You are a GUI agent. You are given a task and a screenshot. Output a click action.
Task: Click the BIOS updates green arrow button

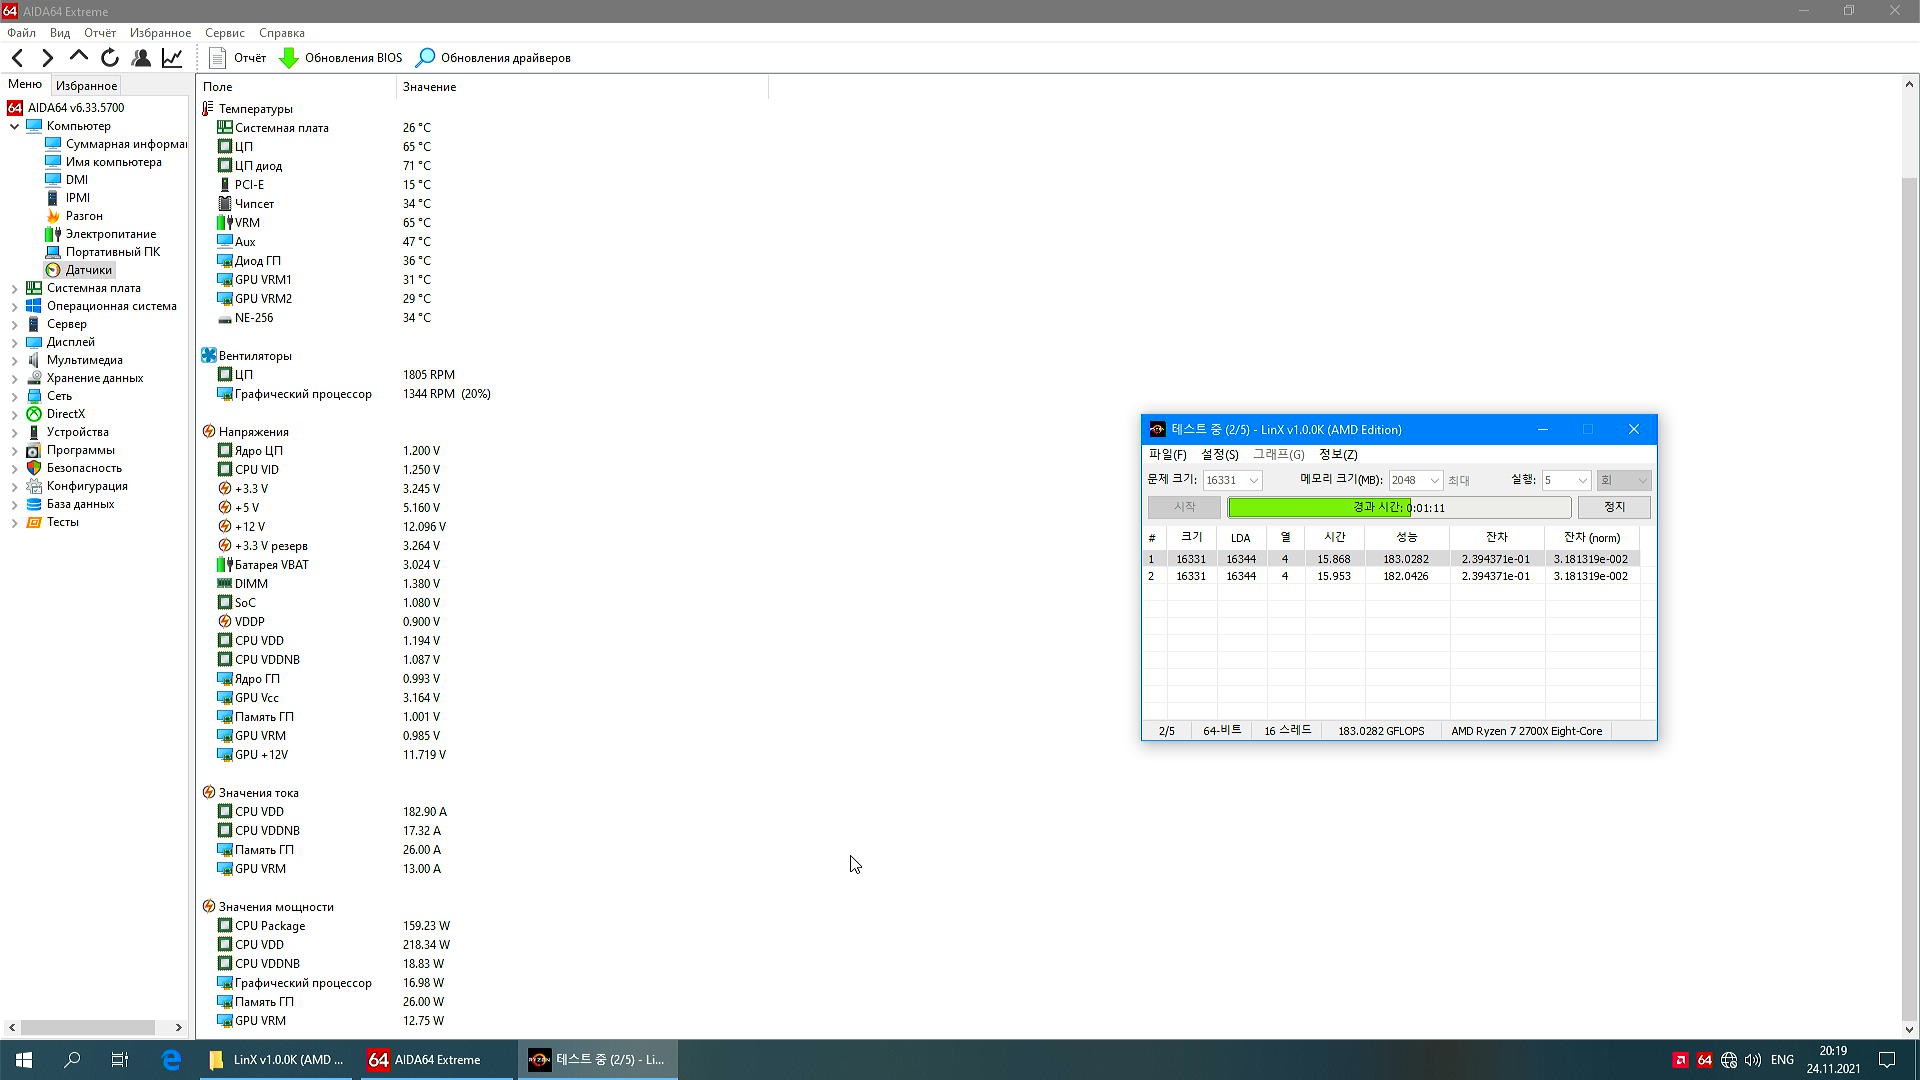click(340, 58)
